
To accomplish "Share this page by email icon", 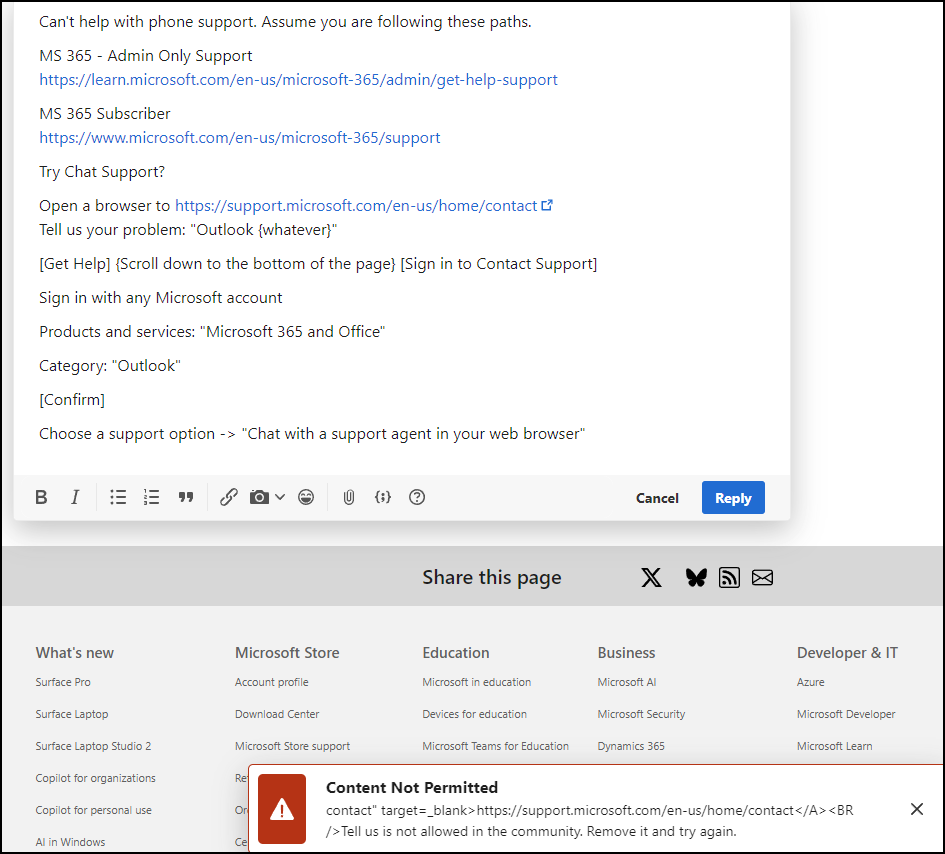I will (762, 578).
